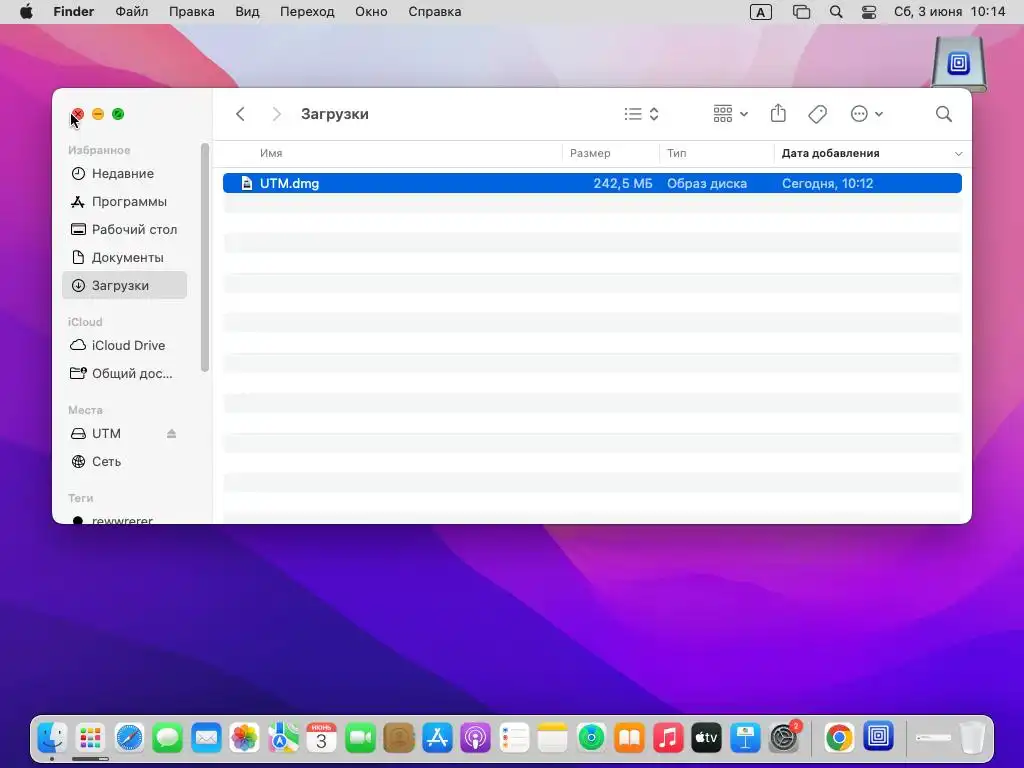Open Maps from the Dock

pyautogui.click(x=283, y=739)
